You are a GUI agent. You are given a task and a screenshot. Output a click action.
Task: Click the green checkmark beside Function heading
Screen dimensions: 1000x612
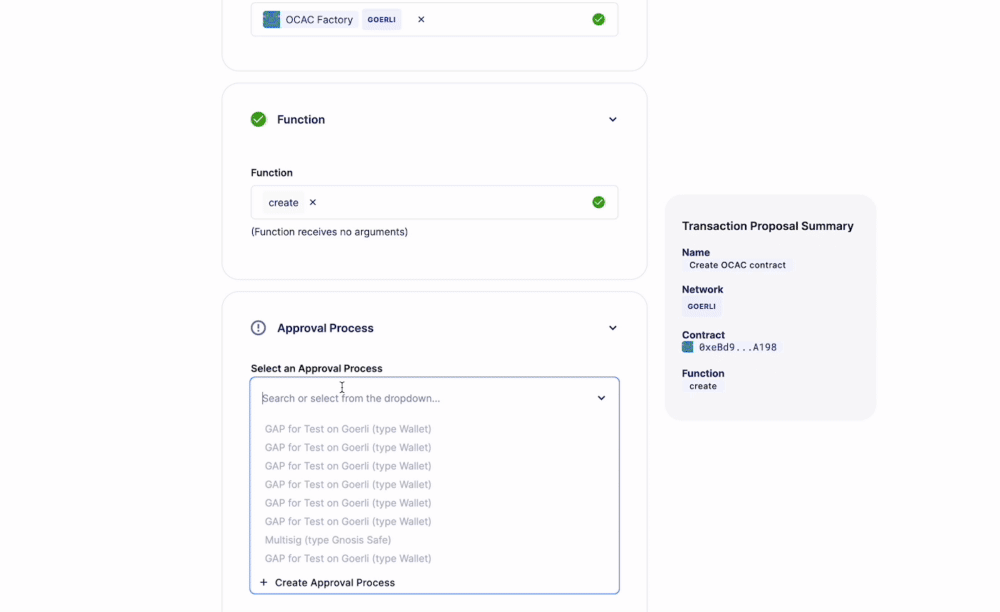click(x=258, y=119)
